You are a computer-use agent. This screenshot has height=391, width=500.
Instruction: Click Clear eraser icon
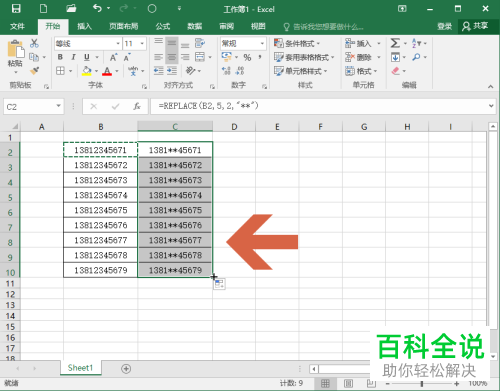(x=395, y=71)
